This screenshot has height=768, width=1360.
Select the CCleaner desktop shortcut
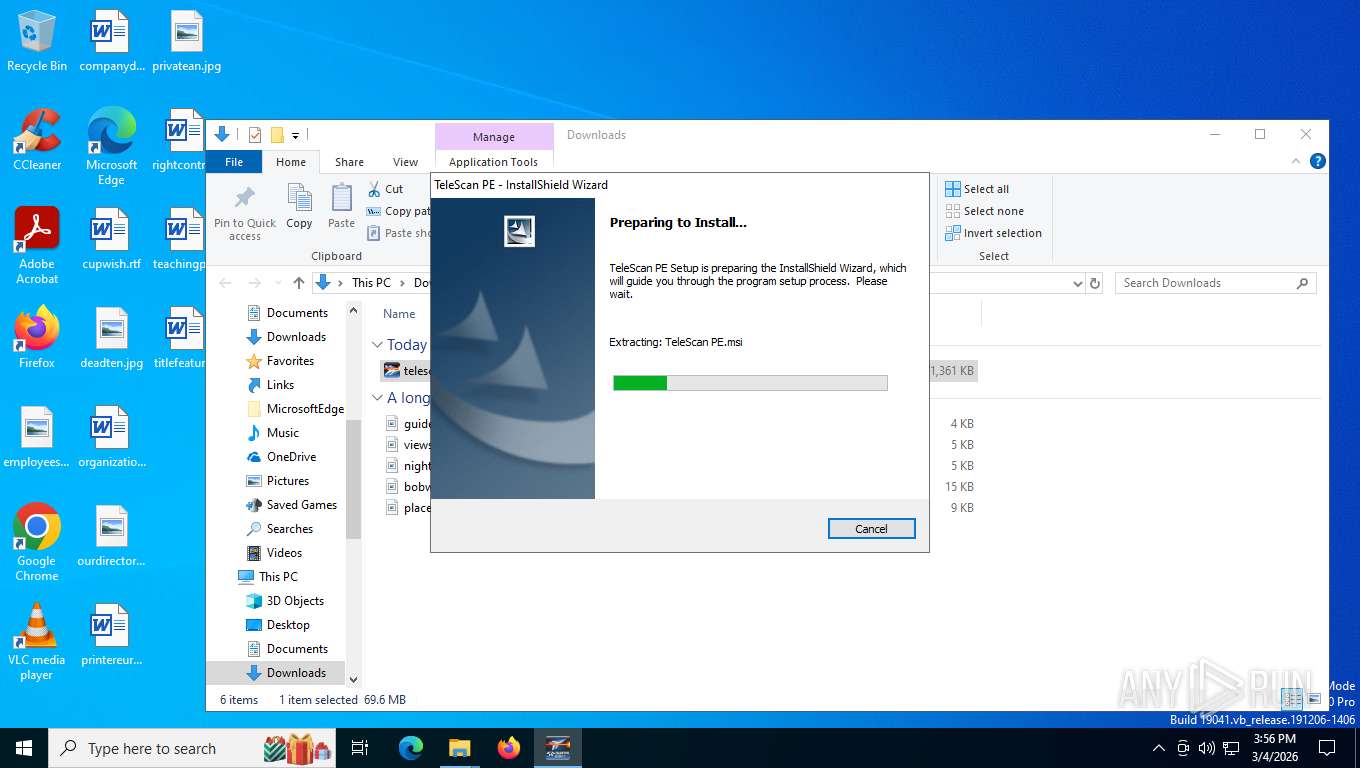click(37, 140)
